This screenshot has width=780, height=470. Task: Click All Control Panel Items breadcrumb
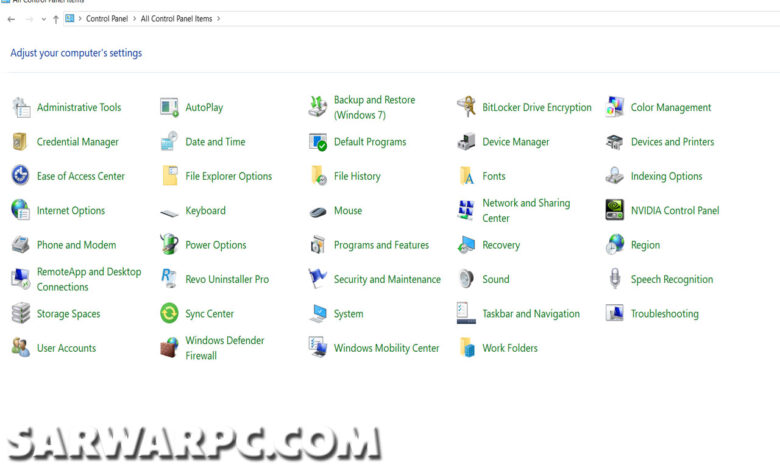(x=177, y=19)
